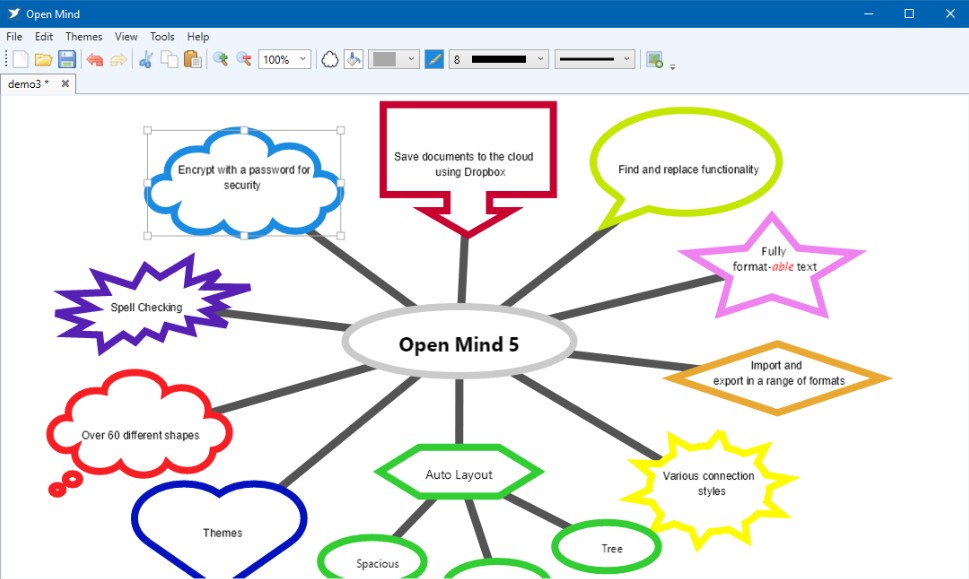The width and height of the screenshot is (969, 579).
Task: Toggle the blue pen line color tool
Action: point(433,59)
